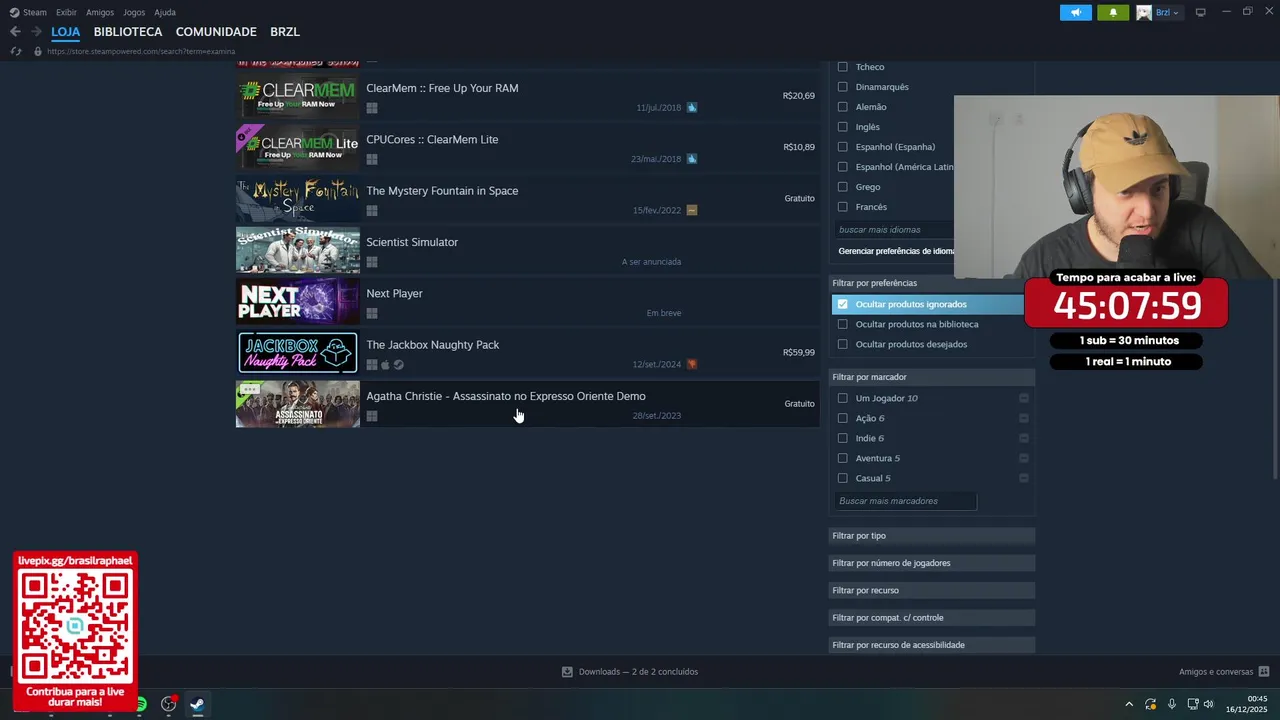Screen dimensions: 1280x720
Task: Open ClearMem :: Free Up Your RAM
Action: [528, 96]
